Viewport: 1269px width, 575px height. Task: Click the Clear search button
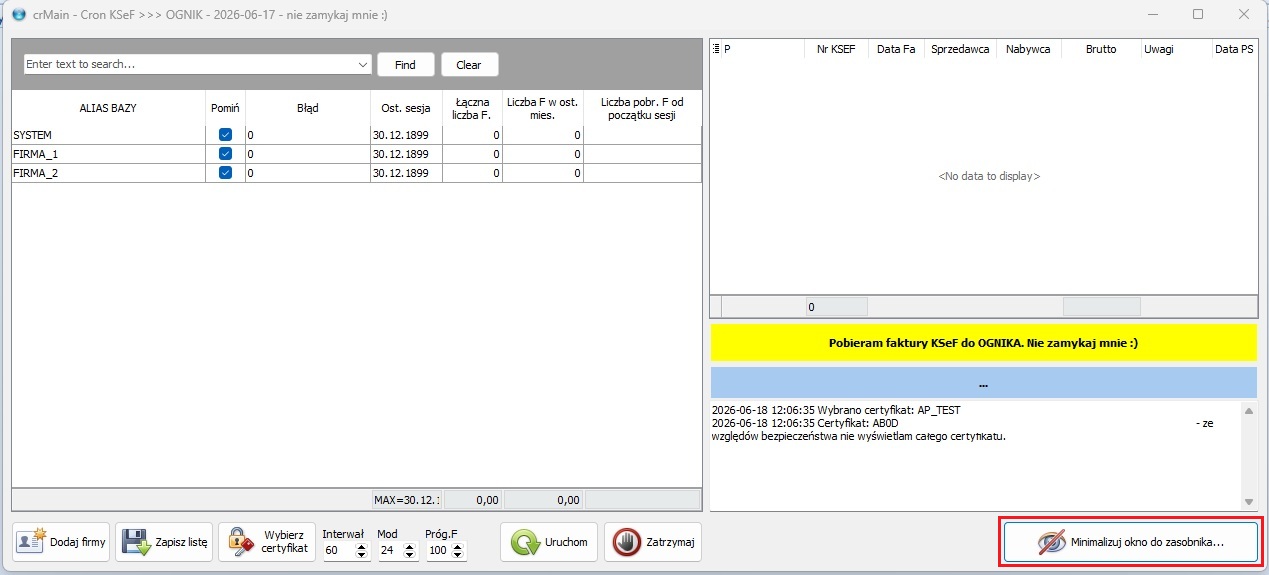469,64
